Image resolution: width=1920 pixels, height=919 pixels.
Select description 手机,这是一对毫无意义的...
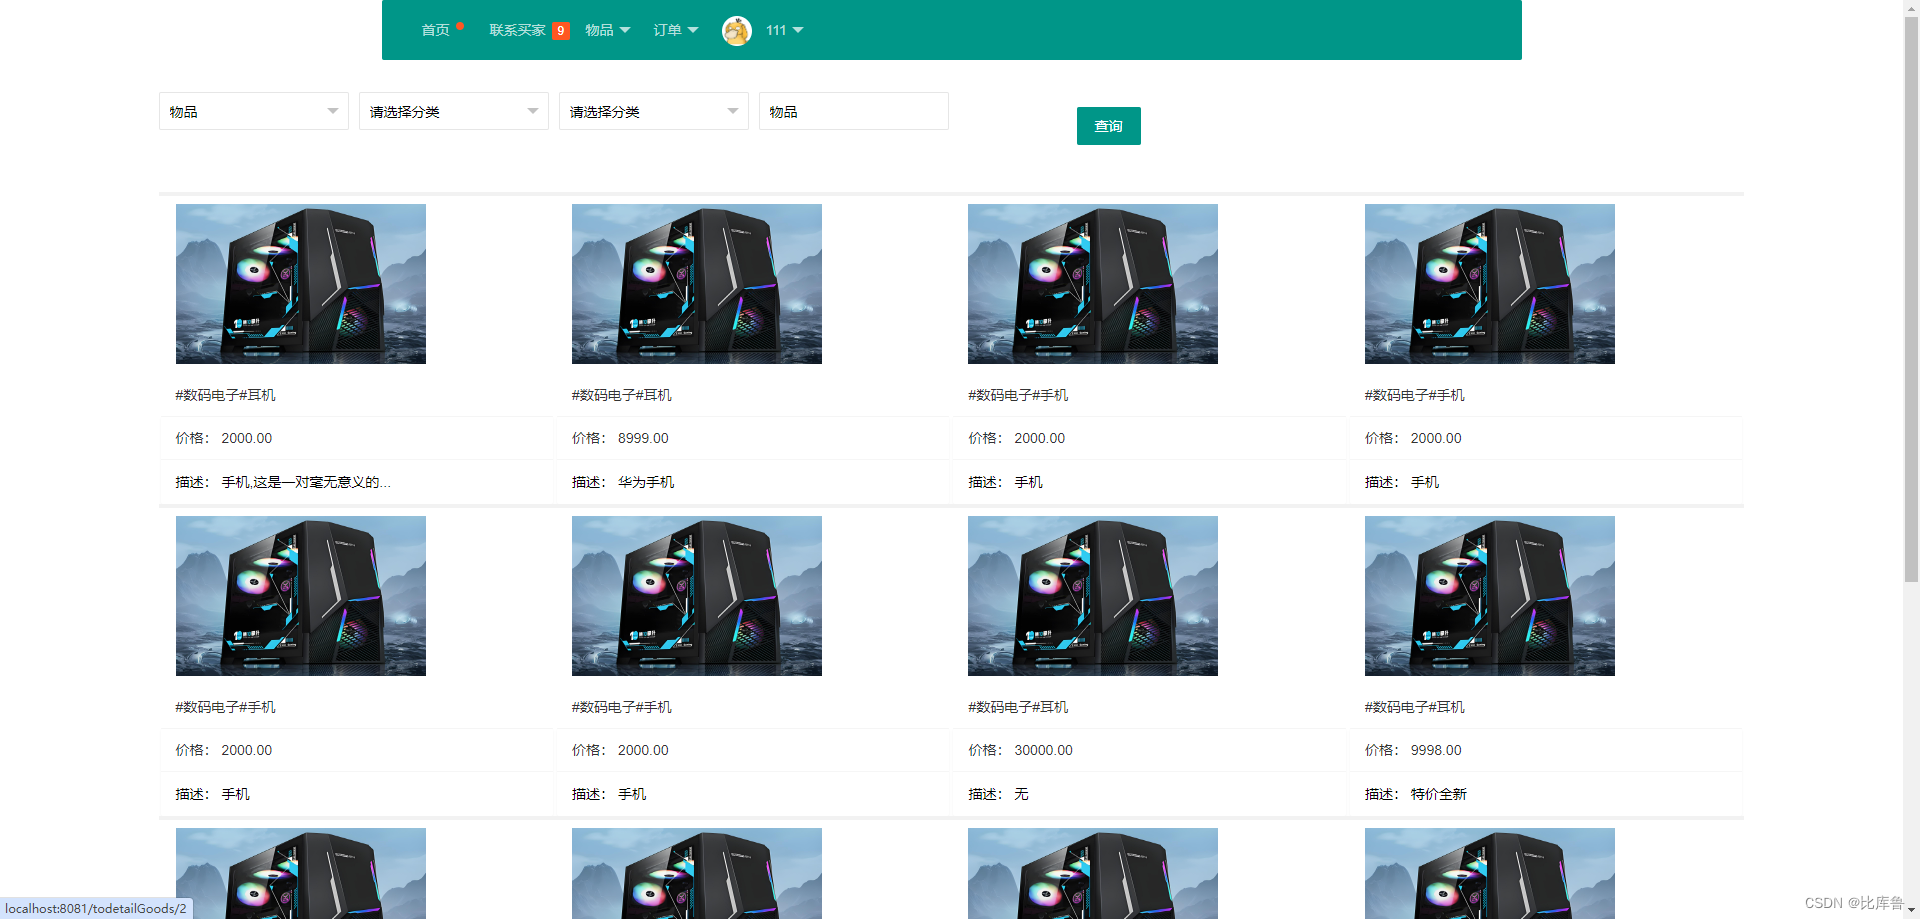click(x=306, y=482)
